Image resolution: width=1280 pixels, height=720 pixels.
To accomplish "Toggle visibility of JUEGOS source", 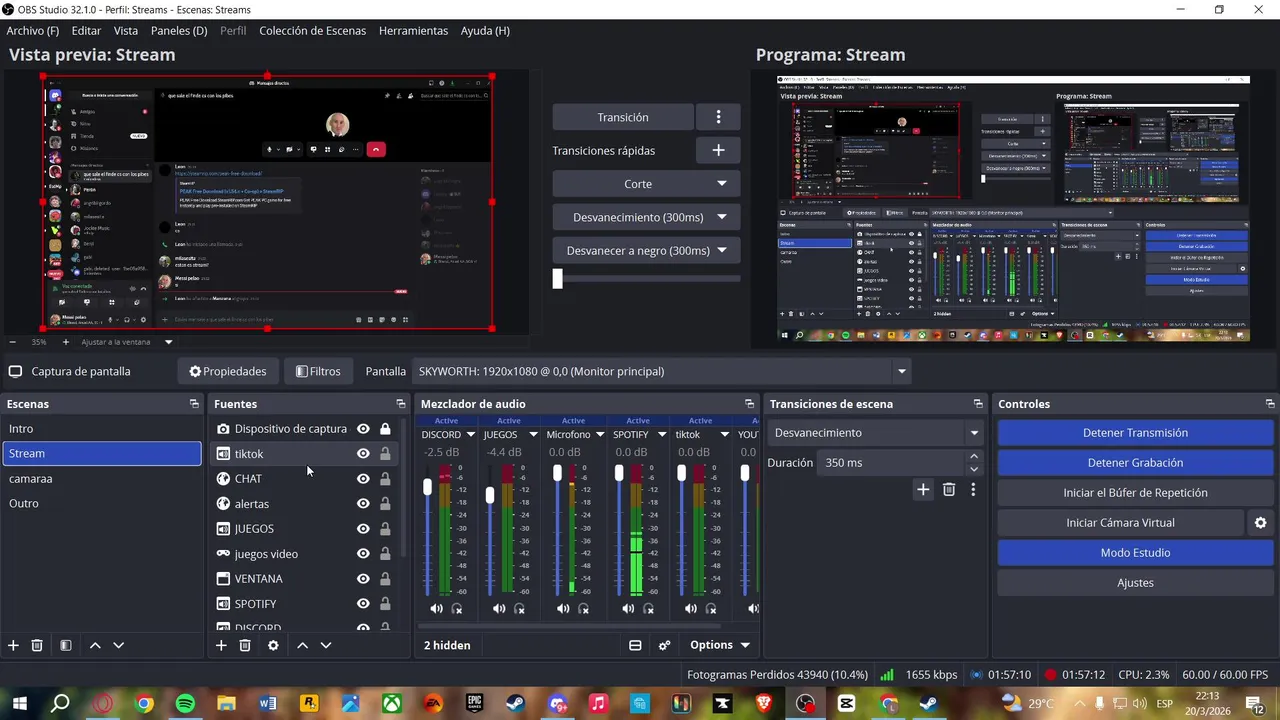I will 363,529.
